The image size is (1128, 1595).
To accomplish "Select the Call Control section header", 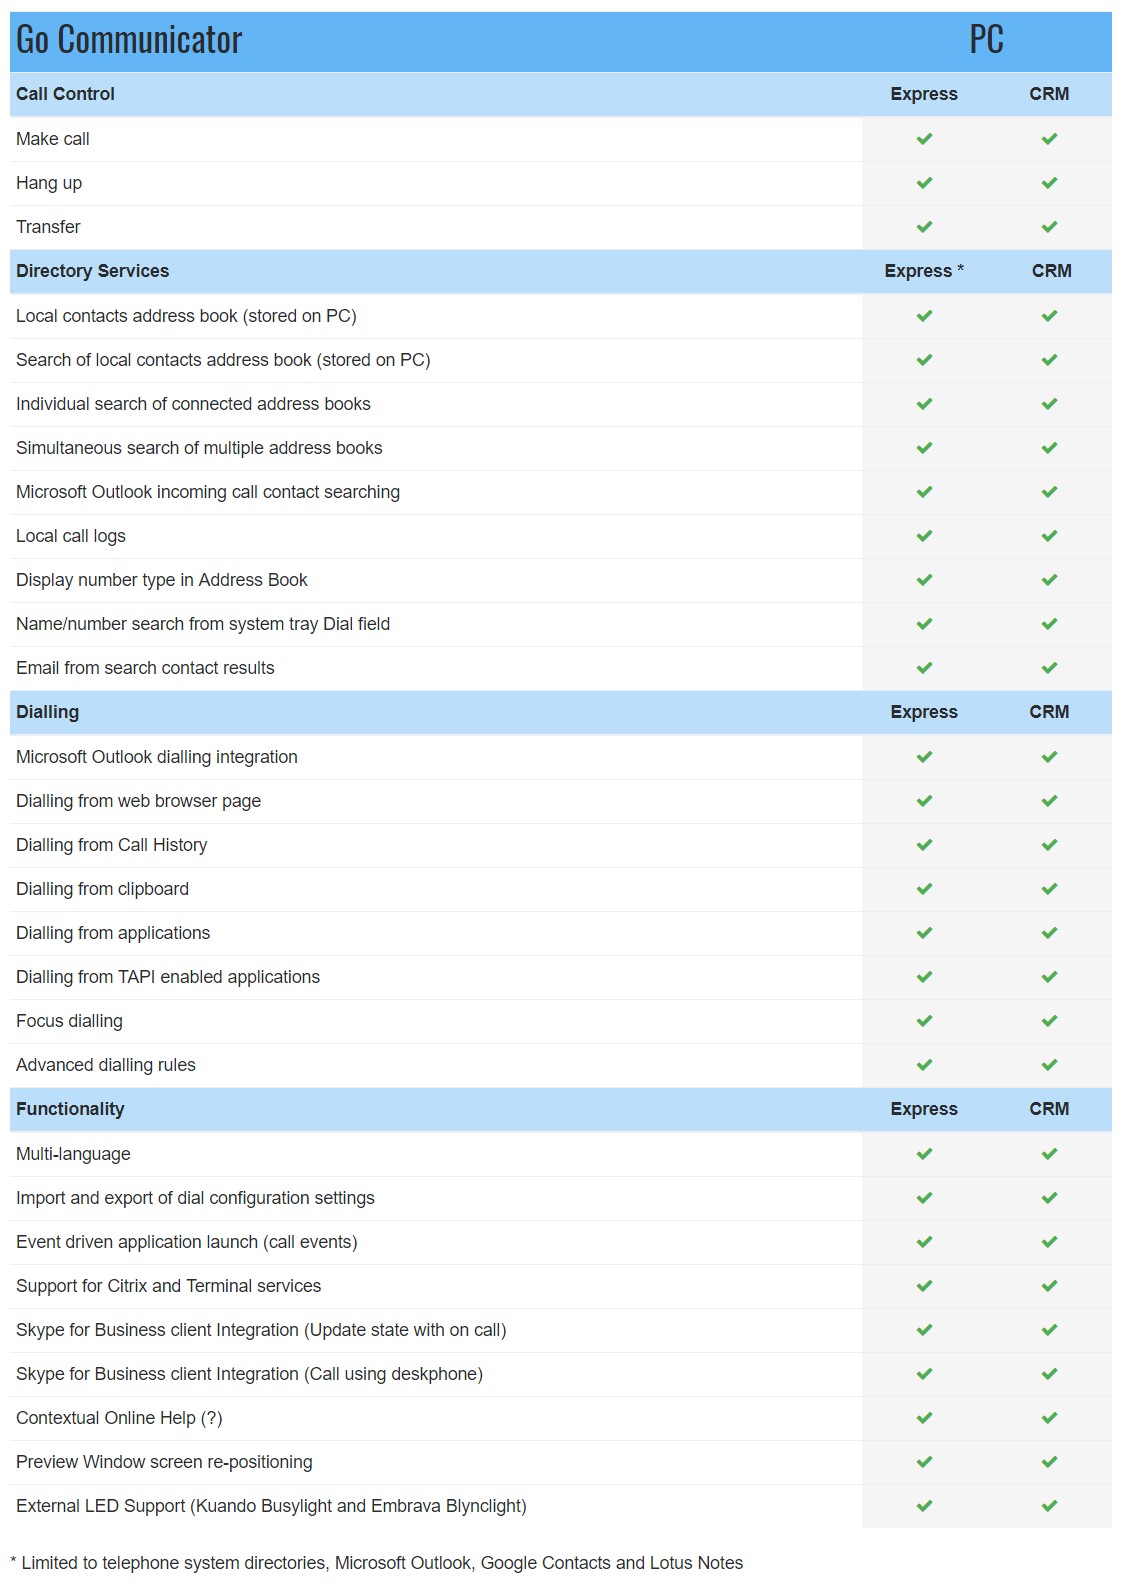I will (x=65, y=94).
